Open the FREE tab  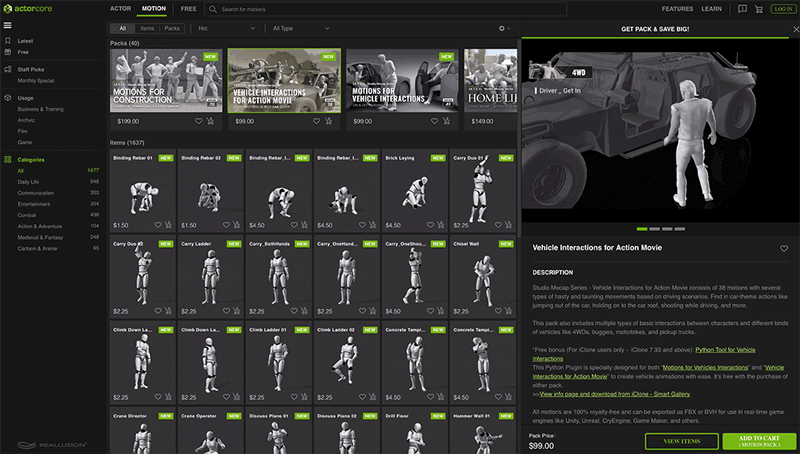(188, 9)
